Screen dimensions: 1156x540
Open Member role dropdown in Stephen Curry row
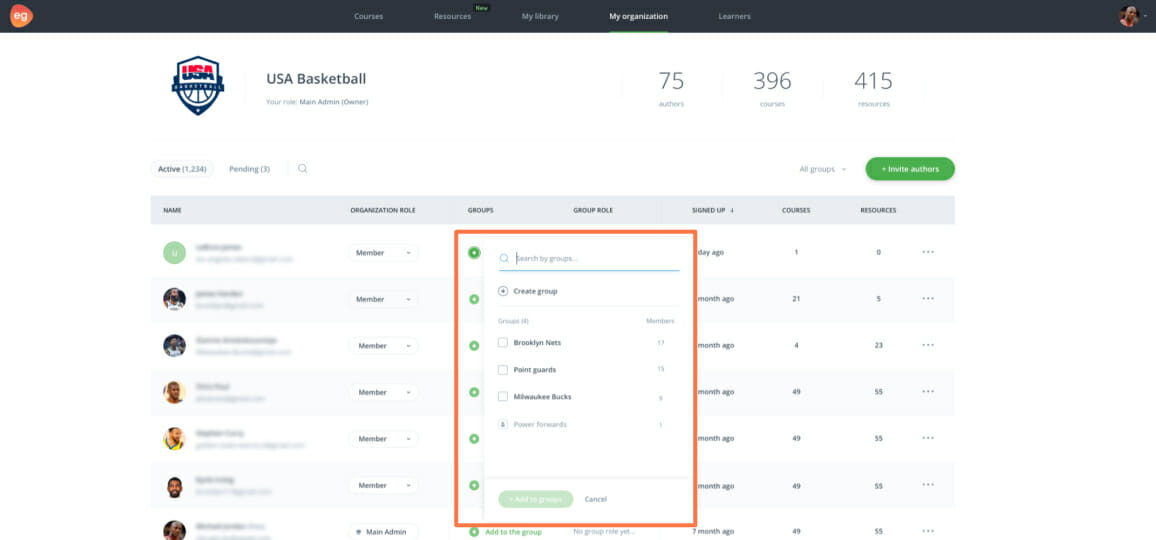[x=383, y=439]
